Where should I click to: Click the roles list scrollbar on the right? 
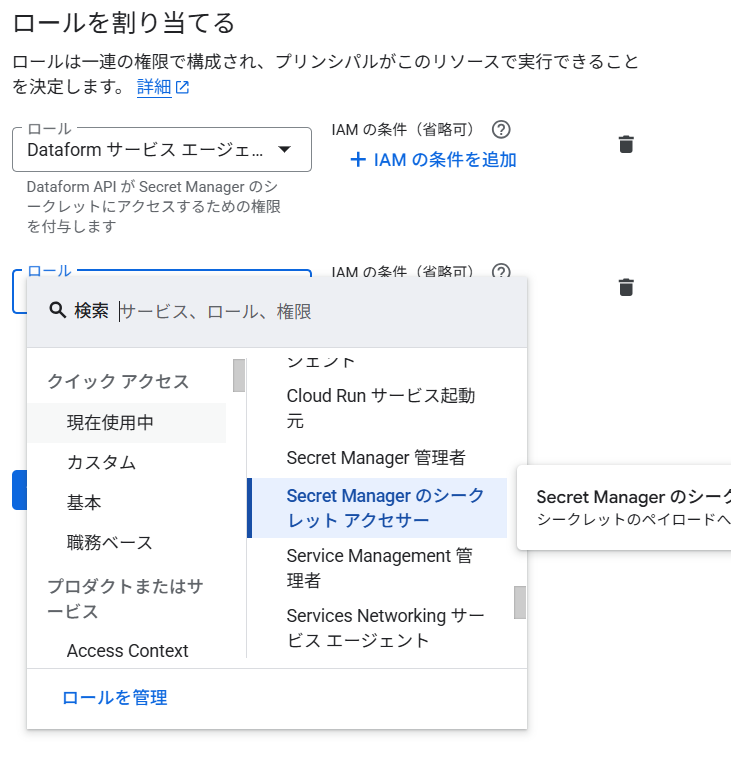pos(519,602)
